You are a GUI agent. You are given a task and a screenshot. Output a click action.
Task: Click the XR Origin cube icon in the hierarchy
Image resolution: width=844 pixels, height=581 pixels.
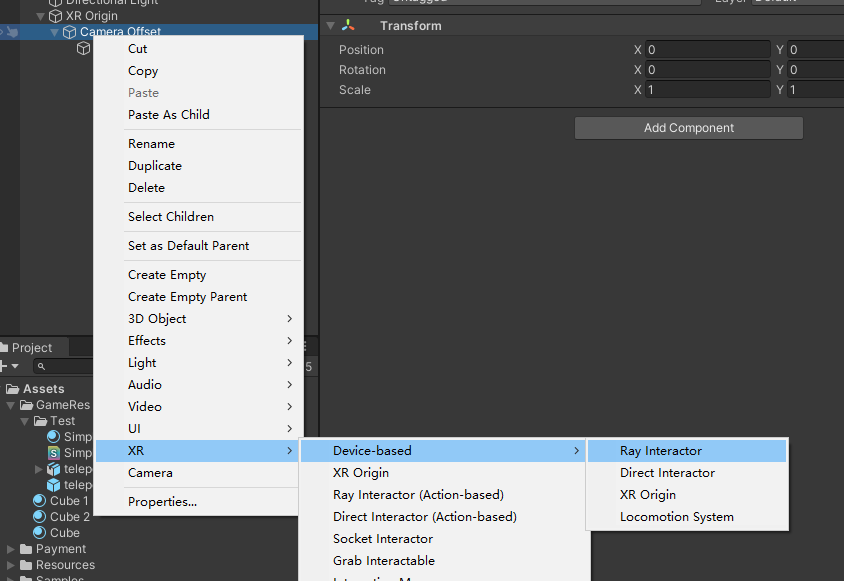point(55,16)
